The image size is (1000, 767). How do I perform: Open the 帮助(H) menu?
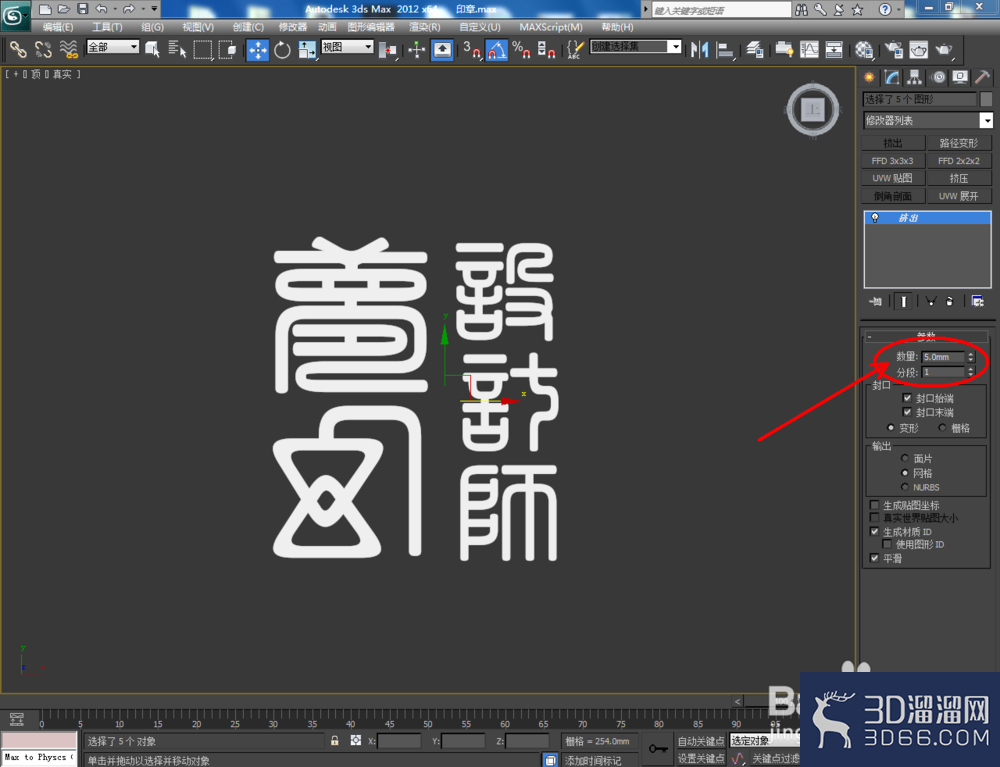pos(617,27)
